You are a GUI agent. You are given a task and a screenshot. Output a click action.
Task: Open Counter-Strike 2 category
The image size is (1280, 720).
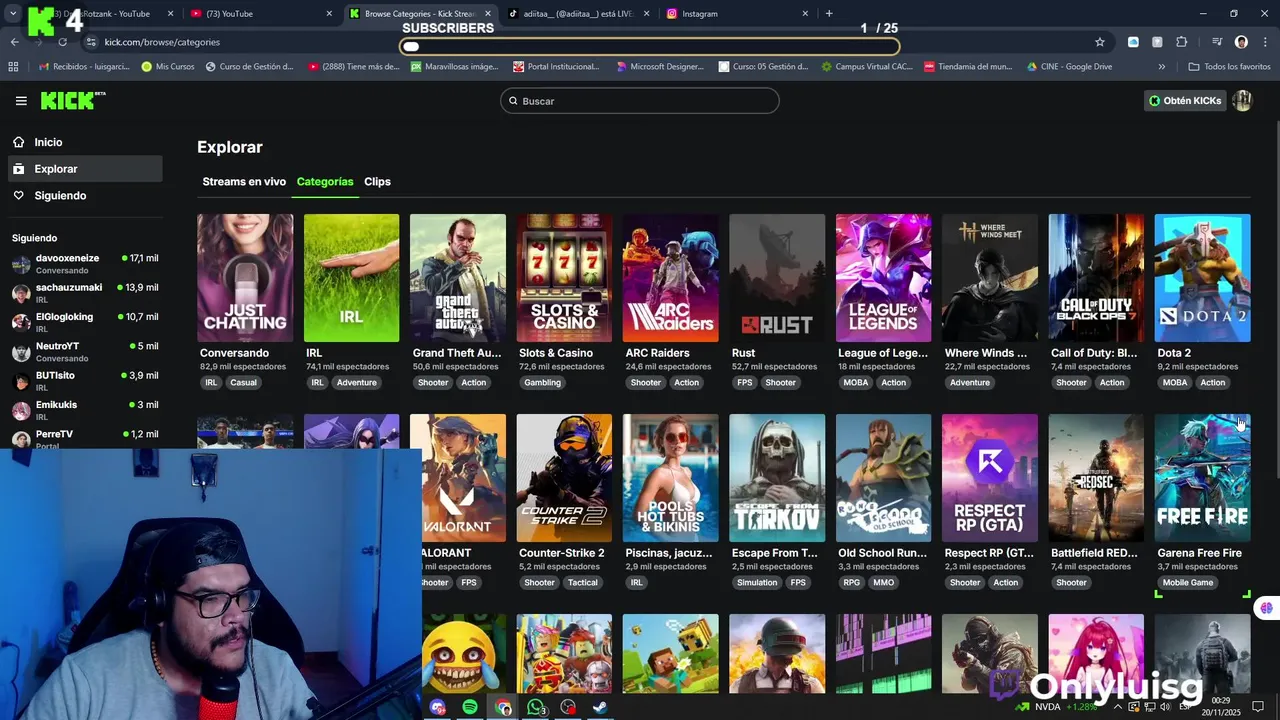pos(564,478)
